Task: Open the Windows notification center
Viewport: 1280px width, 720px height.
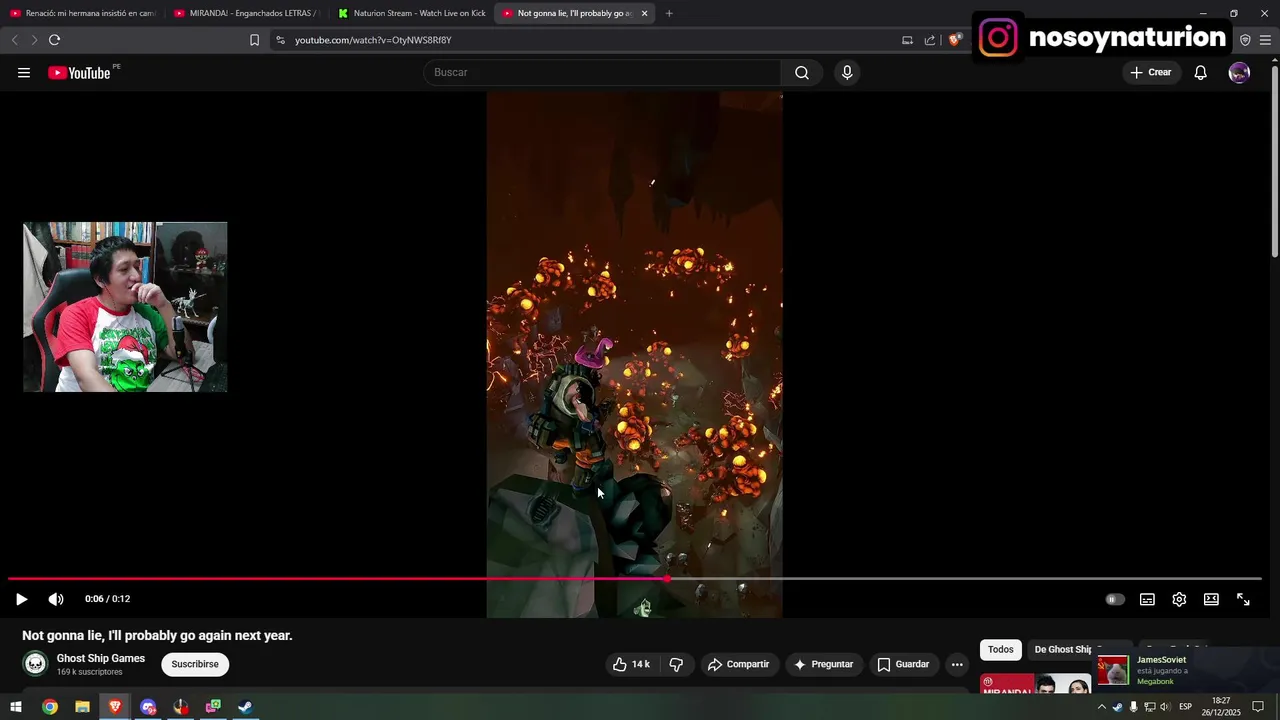Action: 1258,707
